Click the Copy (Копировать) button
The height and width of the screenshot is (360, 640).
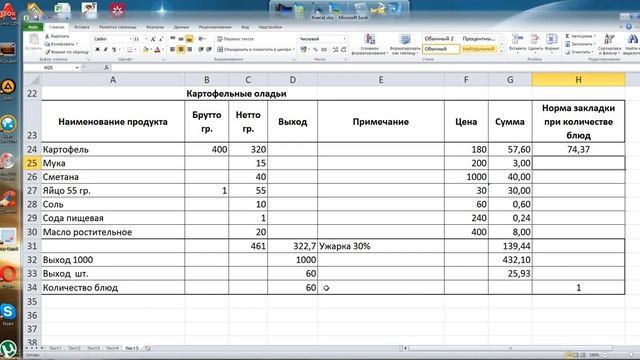(61, 44)
